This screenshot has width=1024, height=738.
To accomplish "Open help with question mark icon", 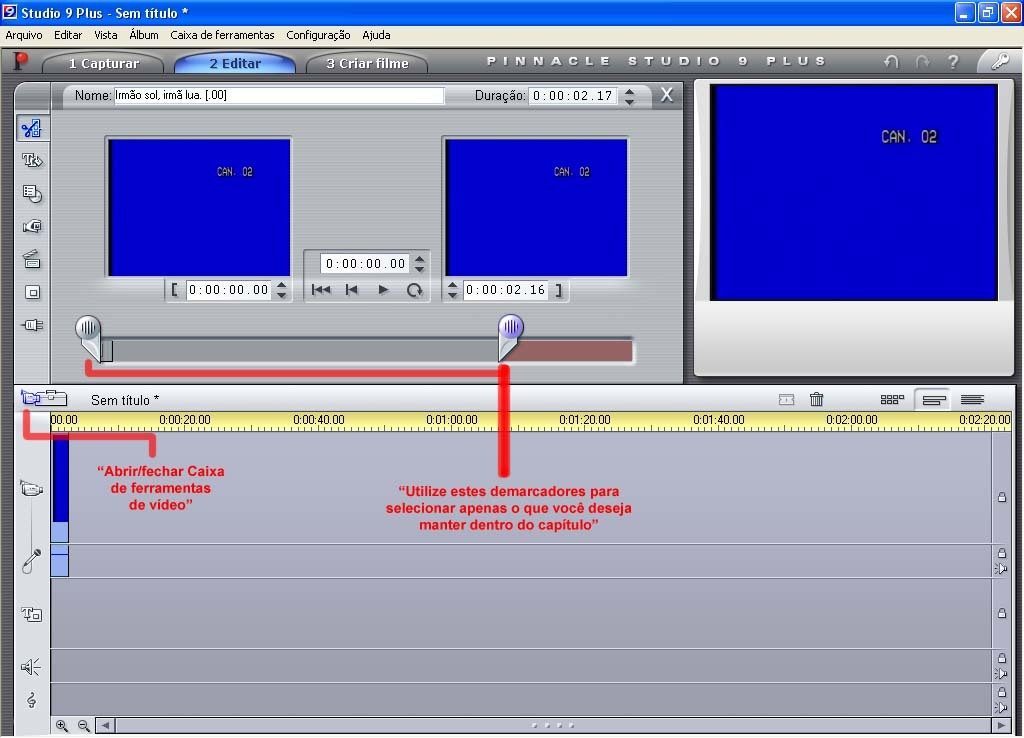I will pos(953,61).
